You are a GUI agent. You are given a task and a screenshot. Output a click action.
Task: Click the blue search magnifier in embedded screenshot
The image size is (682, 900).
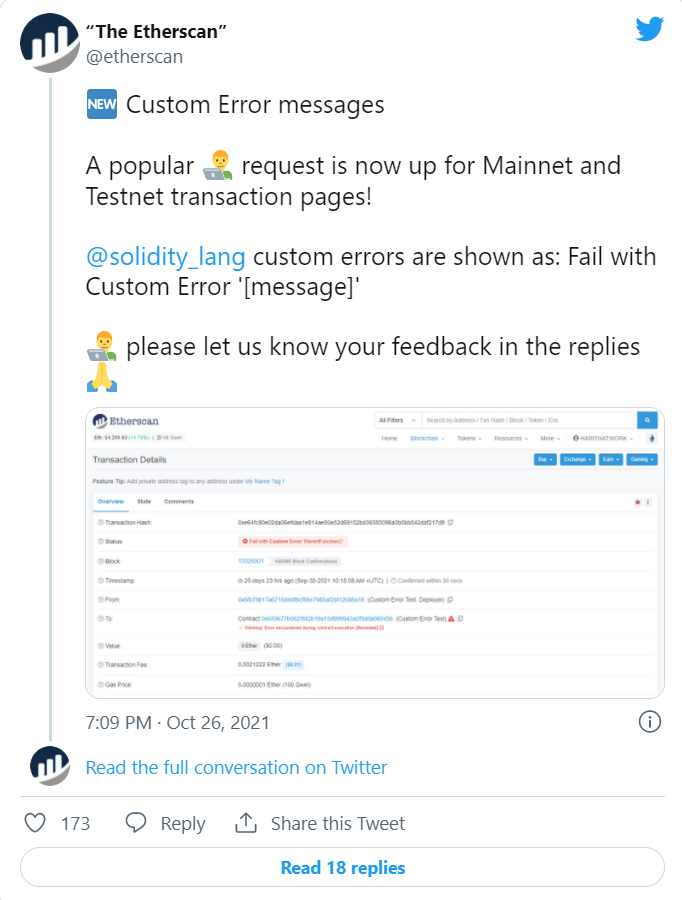click(647, 420)
